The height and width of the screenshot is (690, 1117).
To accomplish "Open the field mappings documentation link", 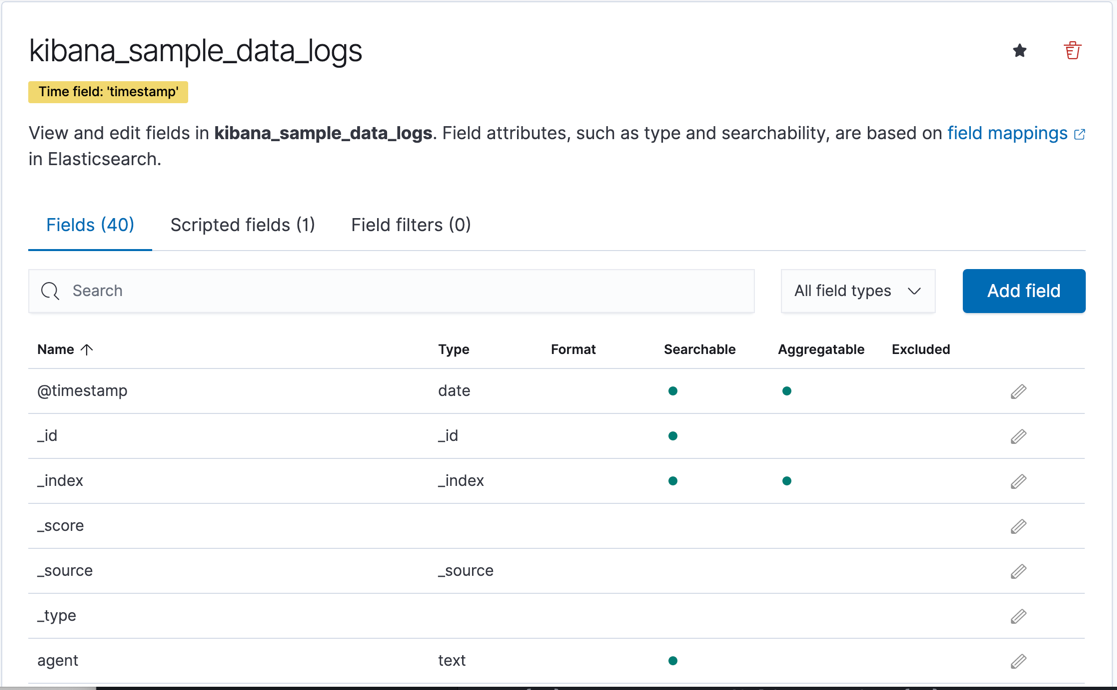I will click(1007, 133).
